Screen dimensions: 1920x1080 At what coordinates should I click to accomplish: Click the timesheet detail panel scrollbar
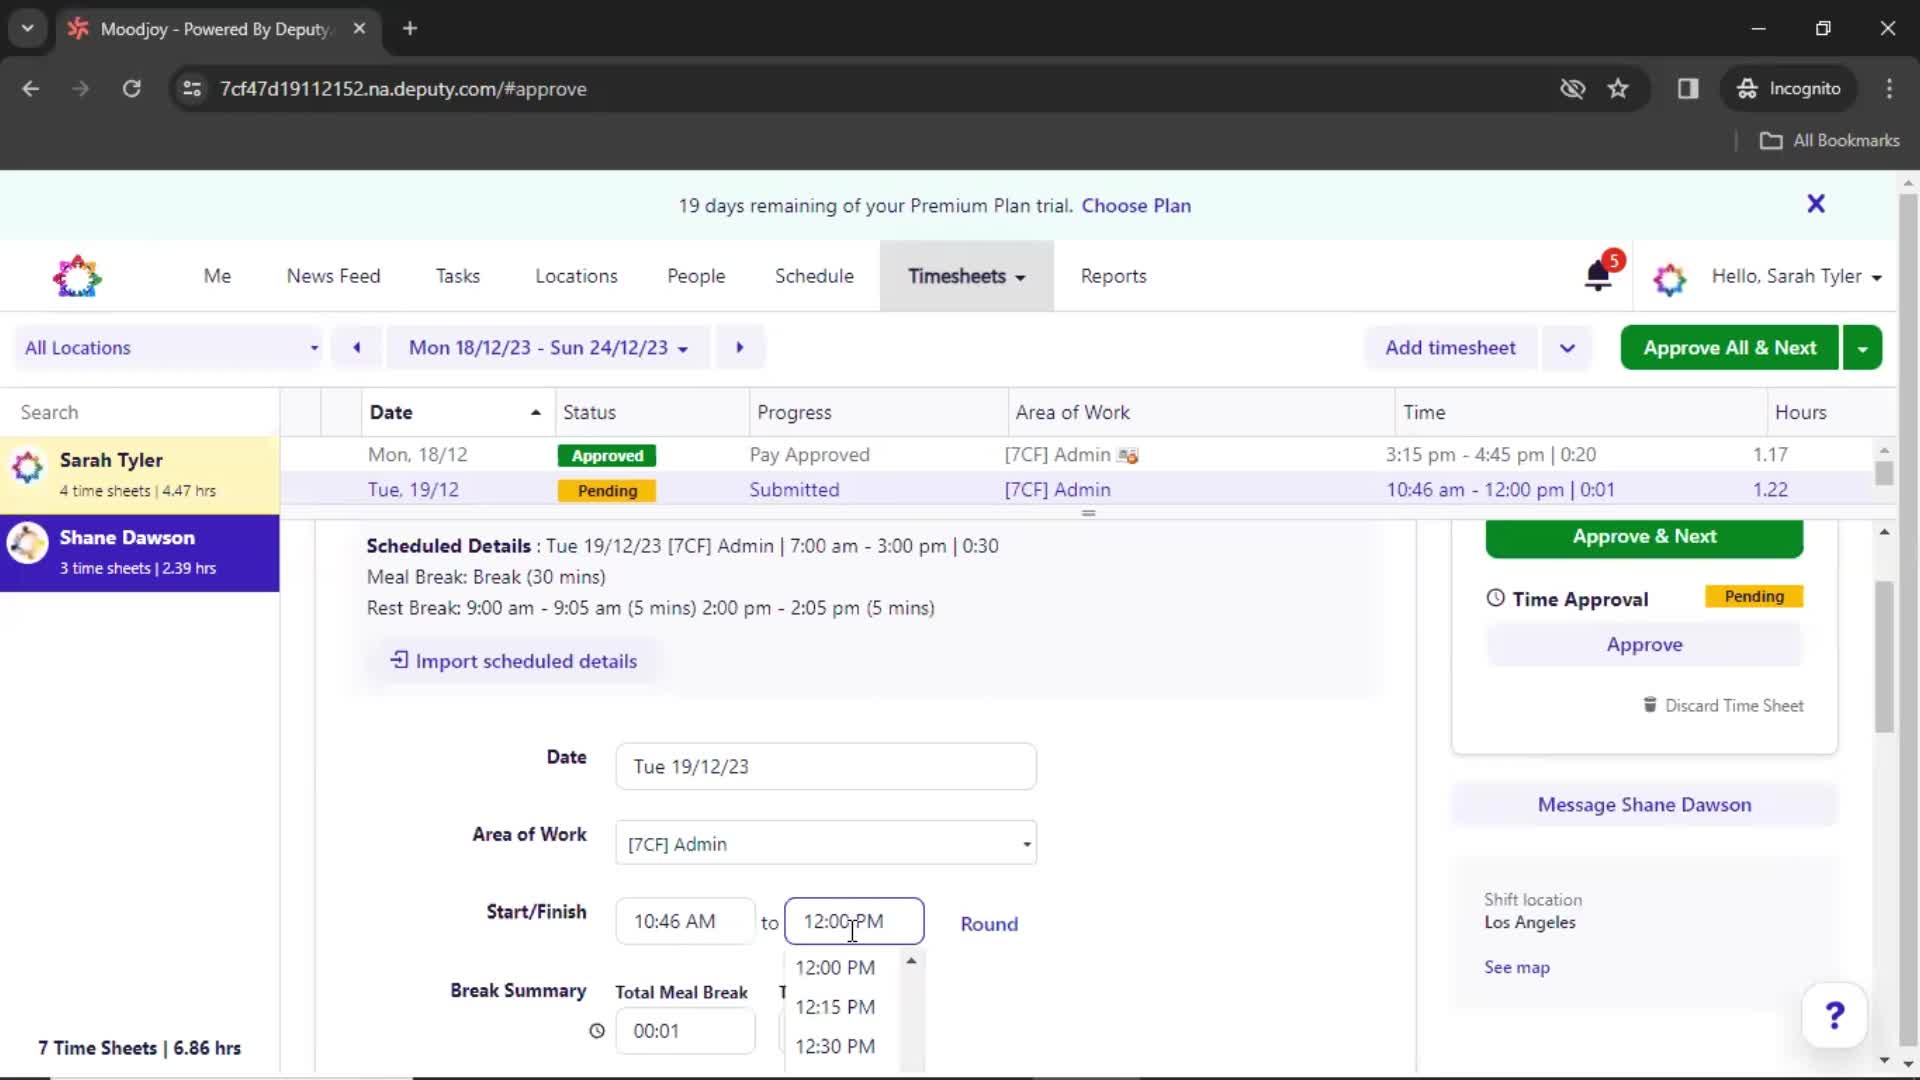pyautogui.click(x=1884, y=656)
